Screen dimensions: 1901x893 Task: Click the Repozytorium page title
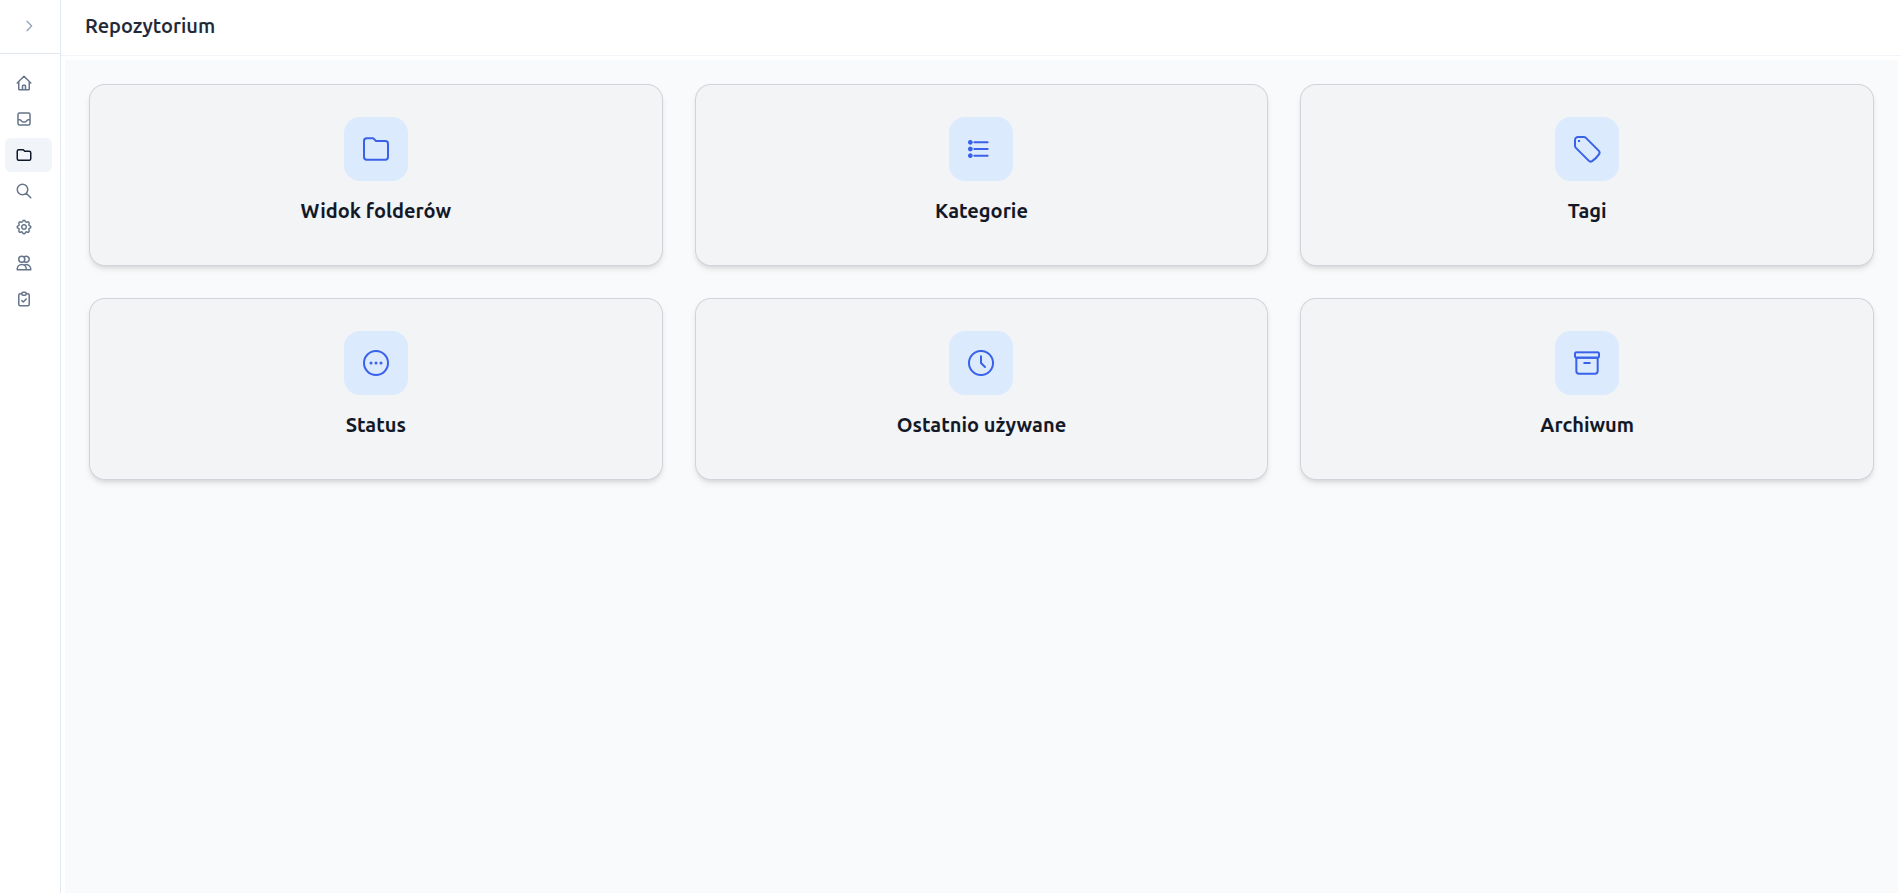(x=150, y=26)
